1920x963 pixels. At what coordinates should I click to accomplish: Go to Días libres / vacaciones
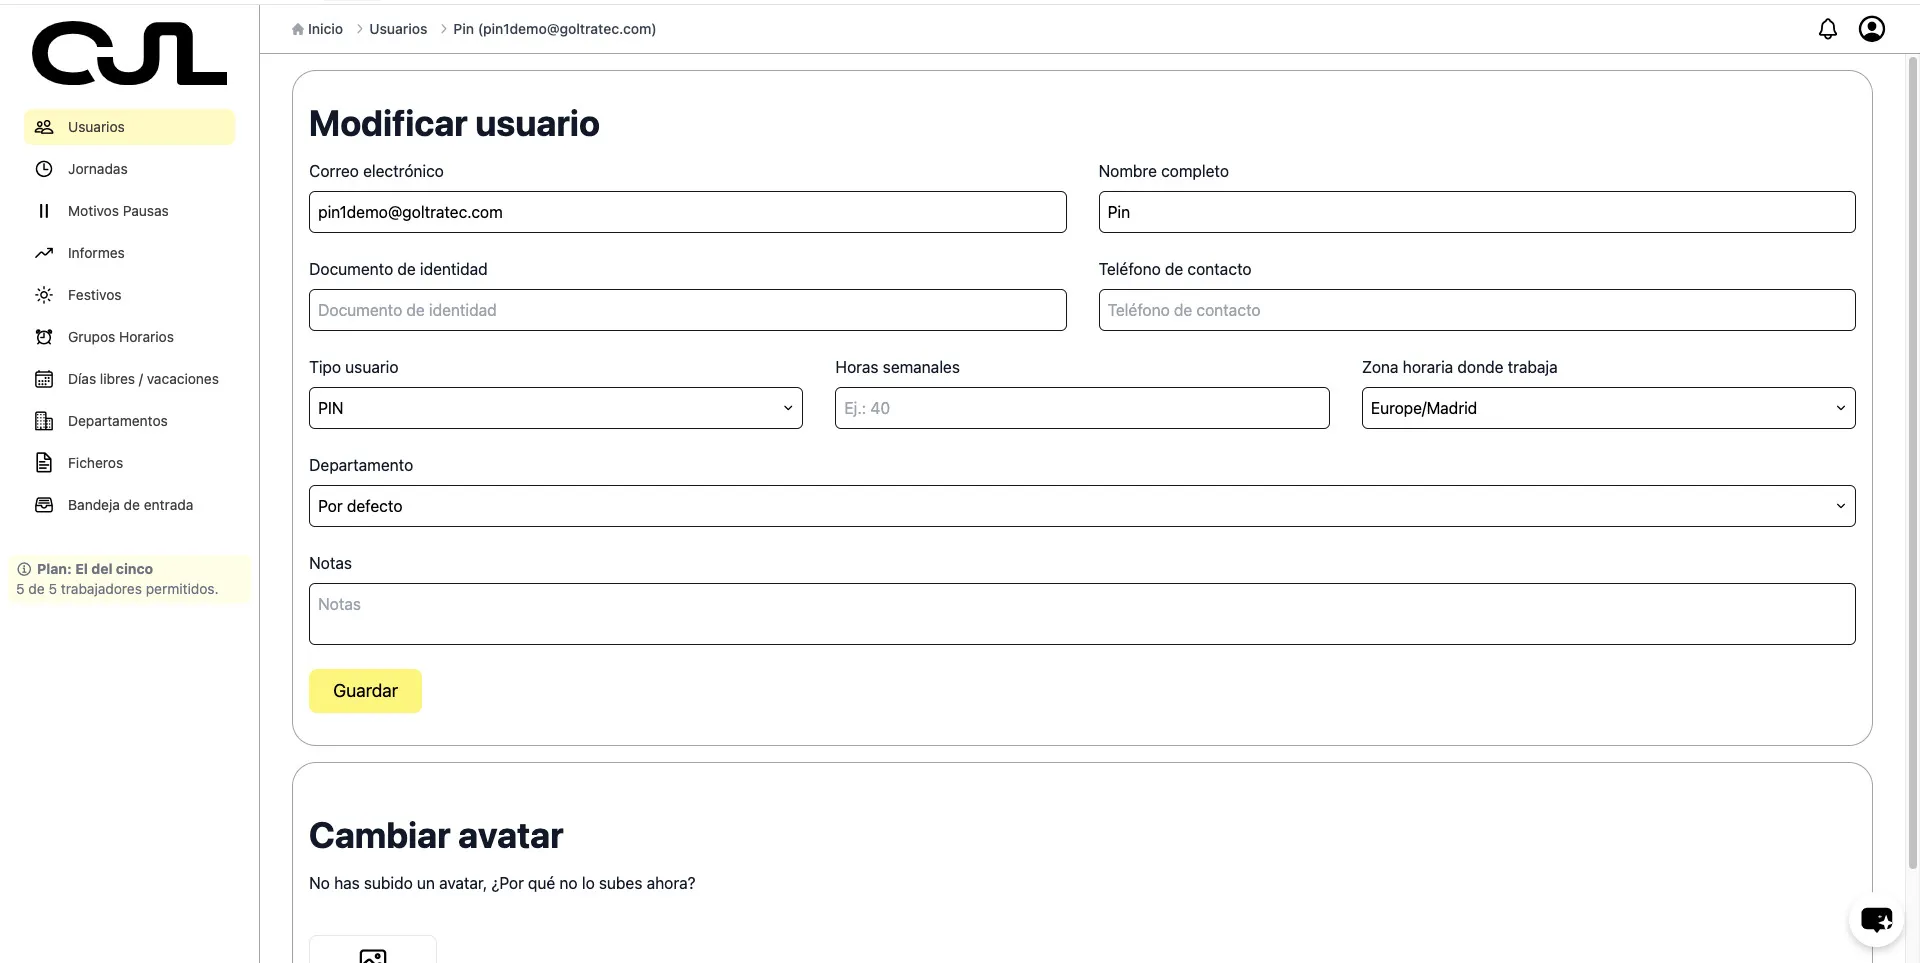[142, 379]
